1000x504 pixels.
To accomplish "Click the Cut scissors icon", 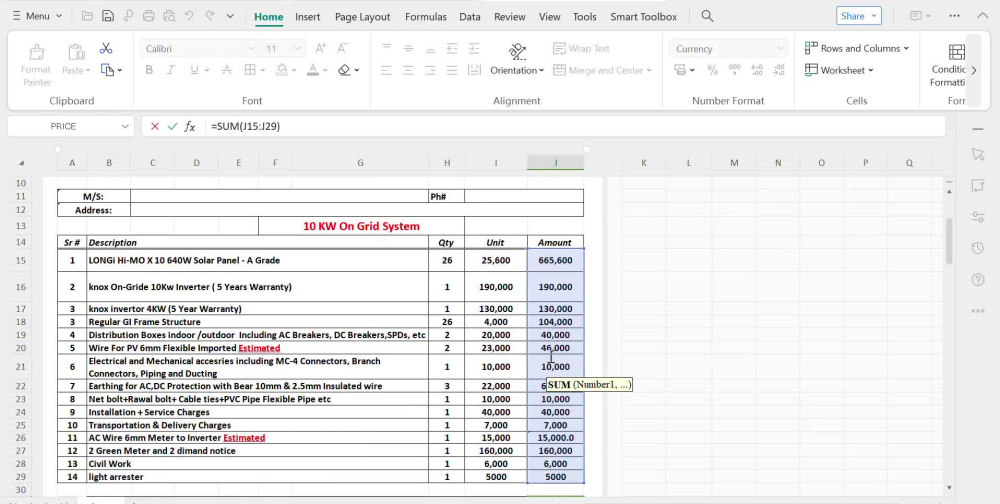I will [106, 48].
